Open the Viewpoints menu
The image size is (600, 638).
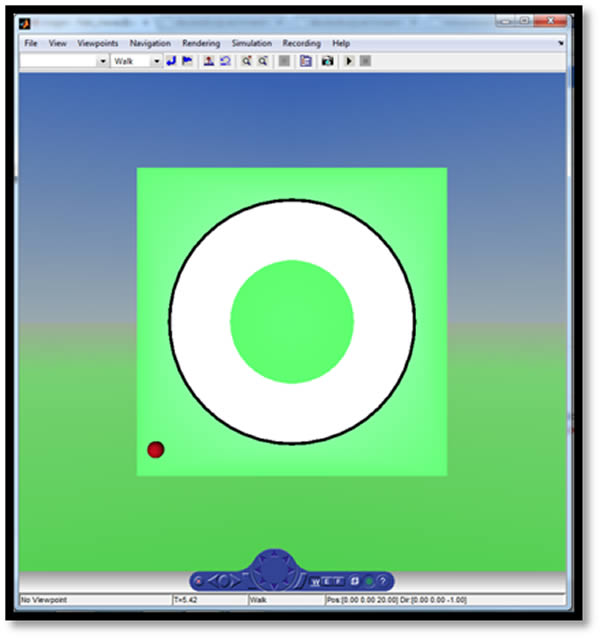pyautogui.click(x=98, y=44)
